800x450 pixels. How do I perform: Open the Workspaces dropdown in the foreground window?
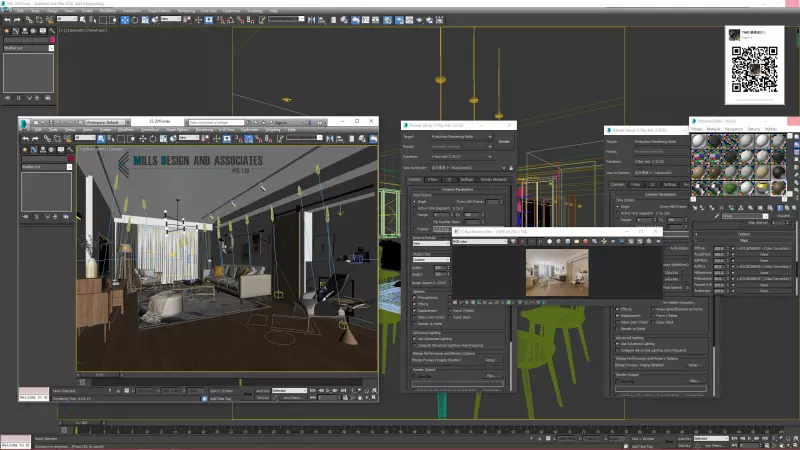pyautogui.click(x=103, y=121)
